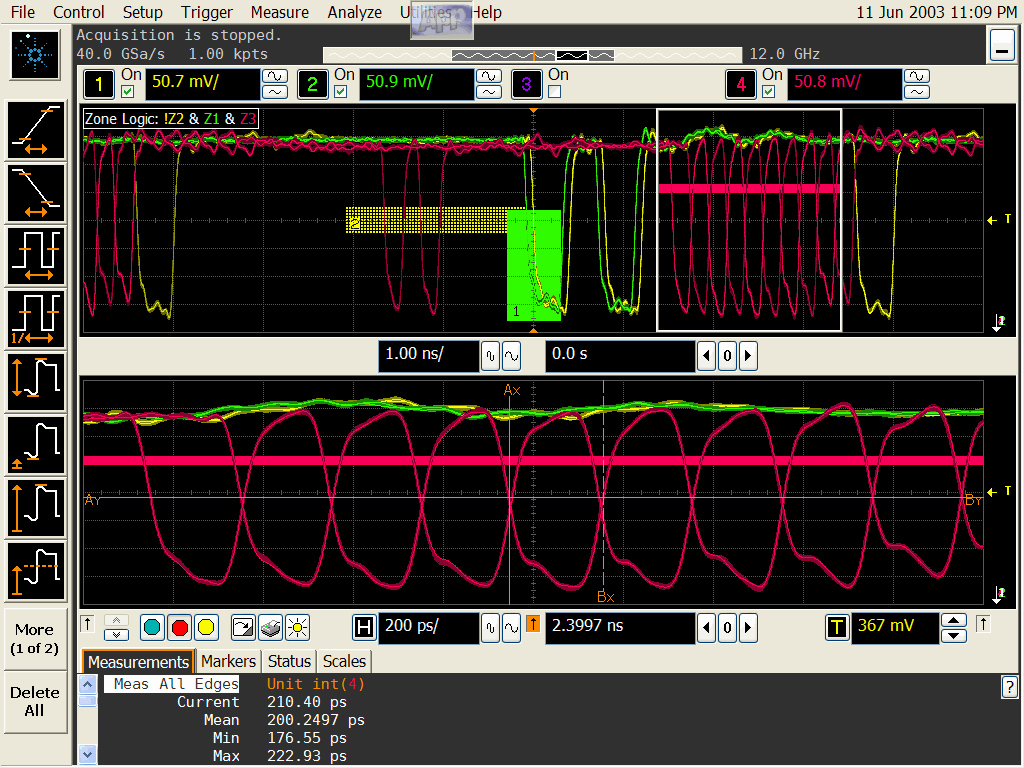Select the fall time measurement icon

point(36,193)
